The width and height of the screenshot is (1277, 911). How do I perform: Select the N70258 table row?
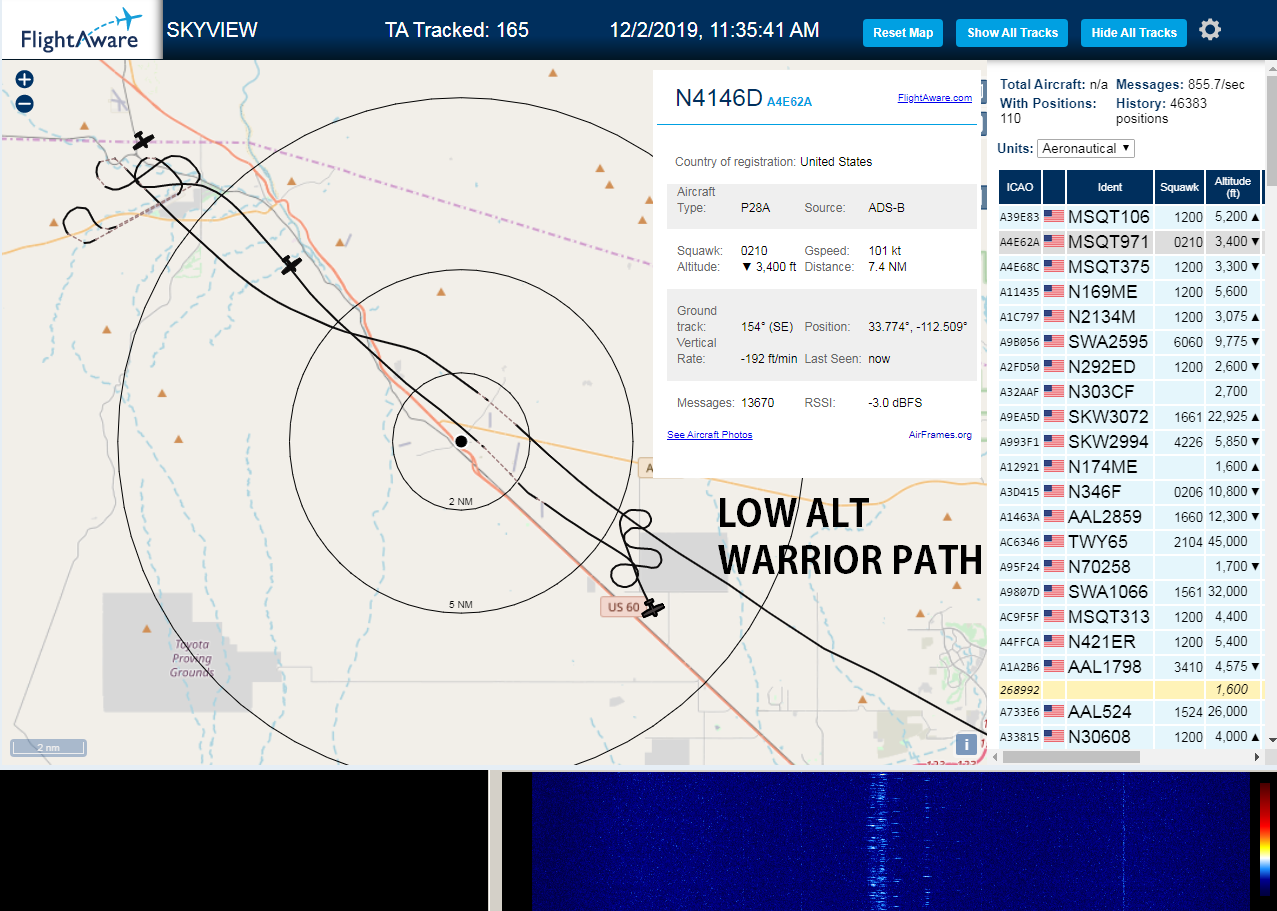pyautogui.click(x=1130, y=566)
